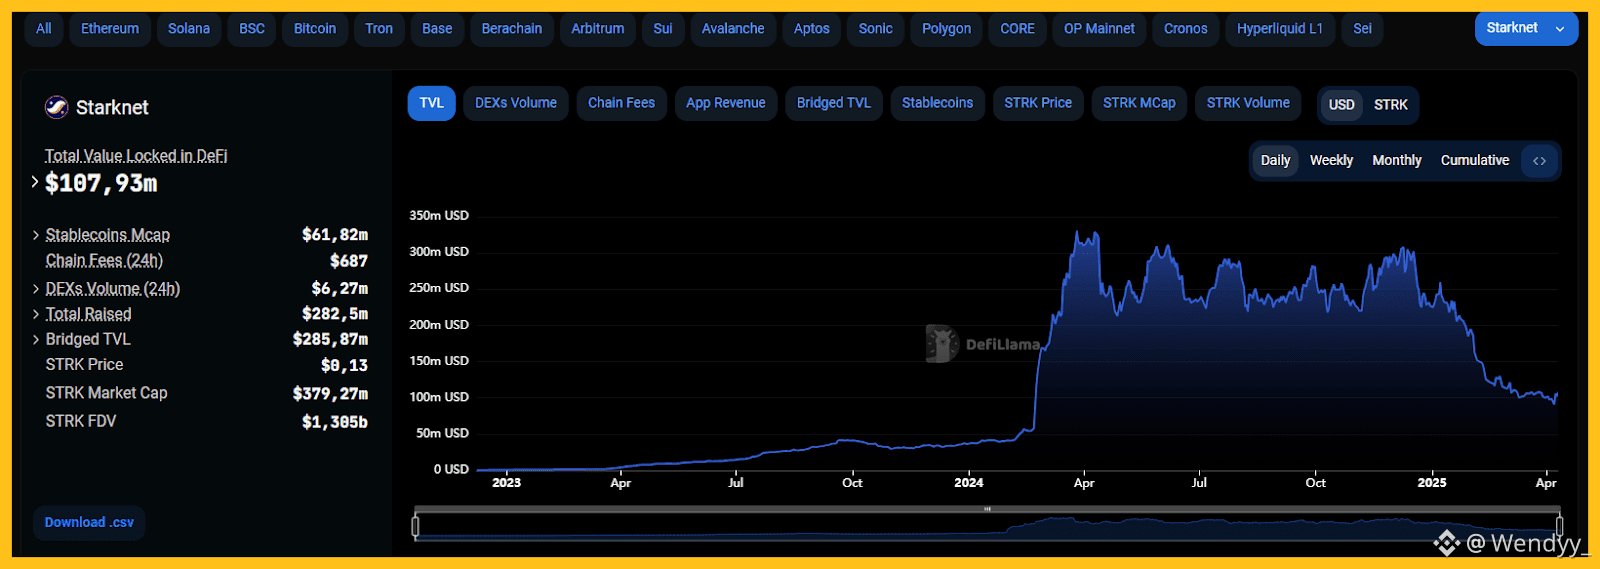Screen dimensions: 1600x569
Task: Select the Tron chain filter
Action: click(x=379, y=29)
